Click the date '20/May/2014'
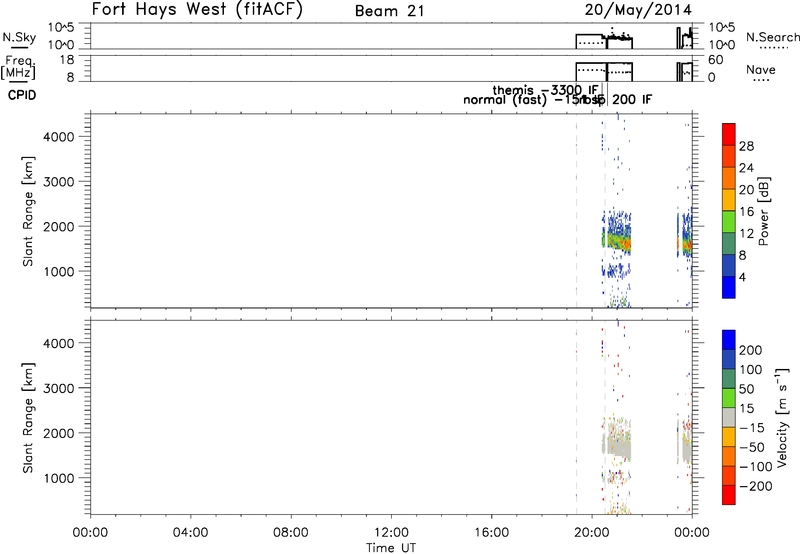Viewport: 800px width, 554px height. 638,10
